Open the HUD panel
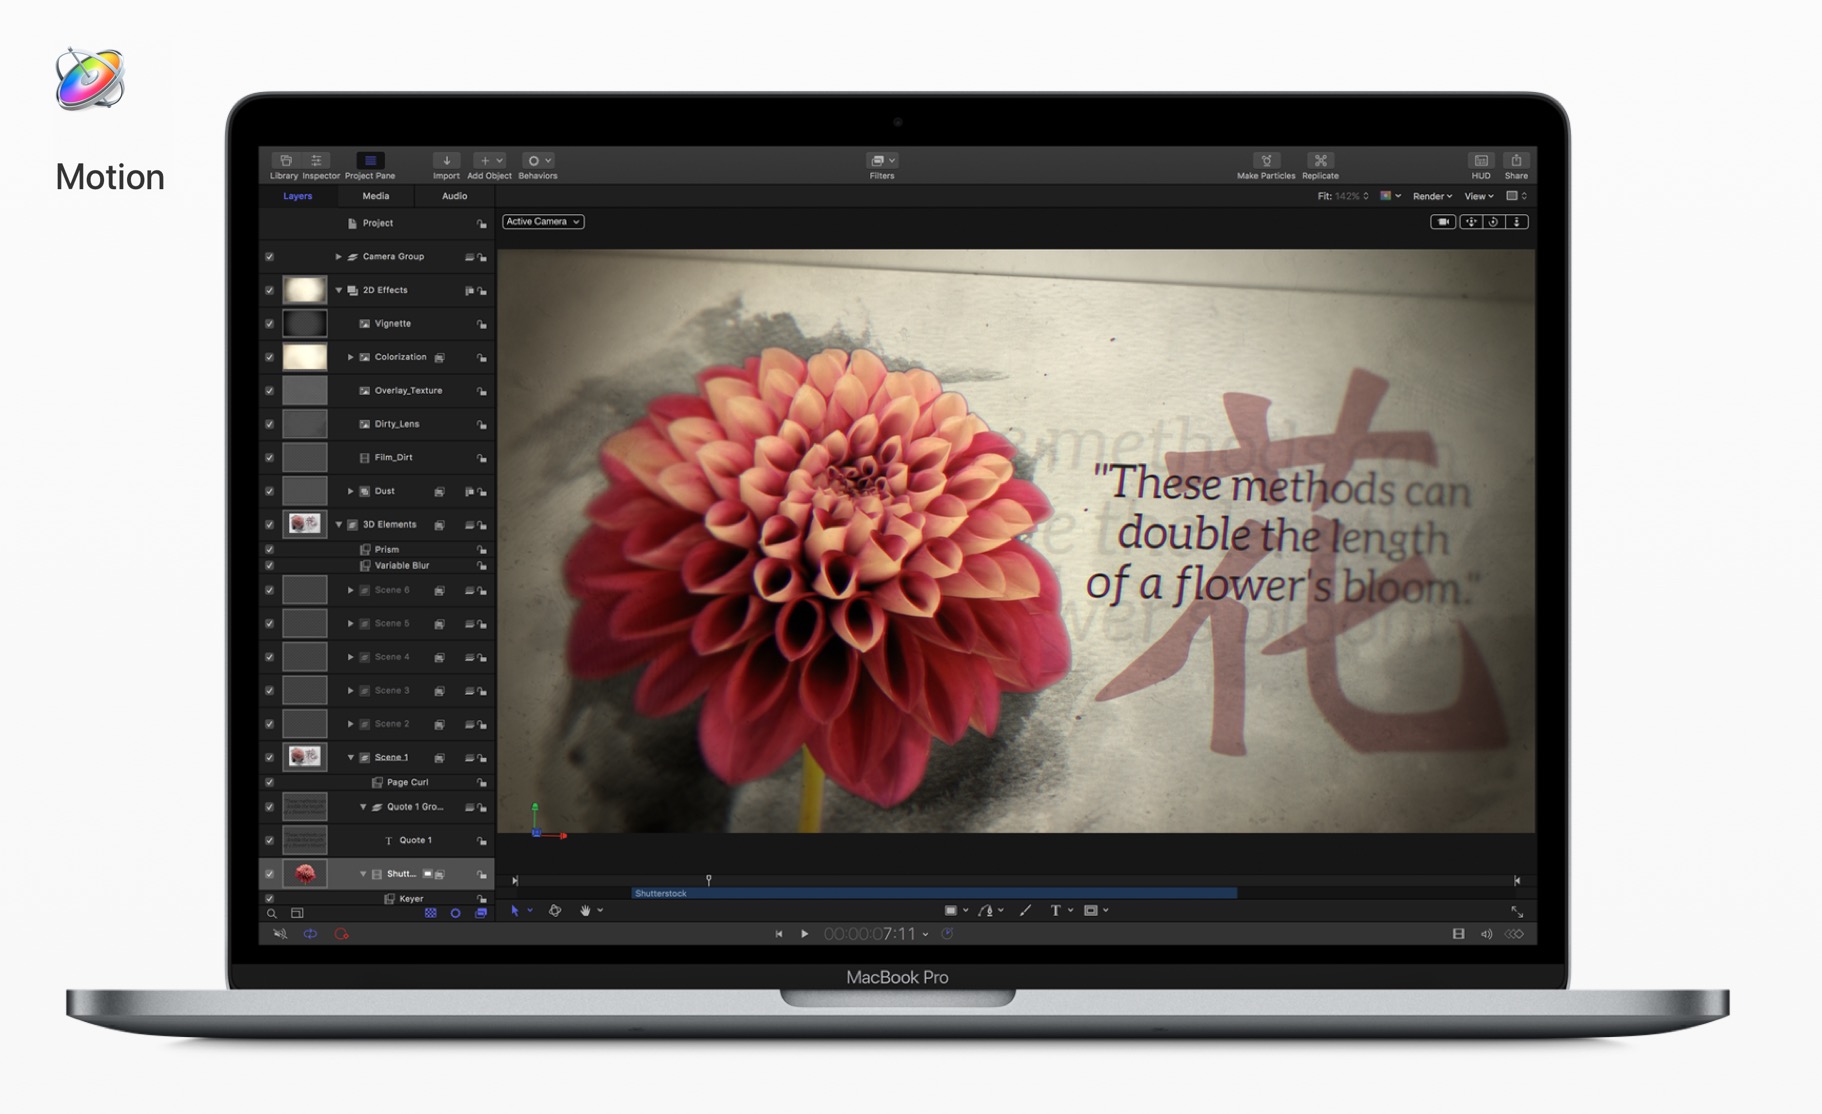The height and width of the screenshot is (1114, 1822). coord(1481,162)
